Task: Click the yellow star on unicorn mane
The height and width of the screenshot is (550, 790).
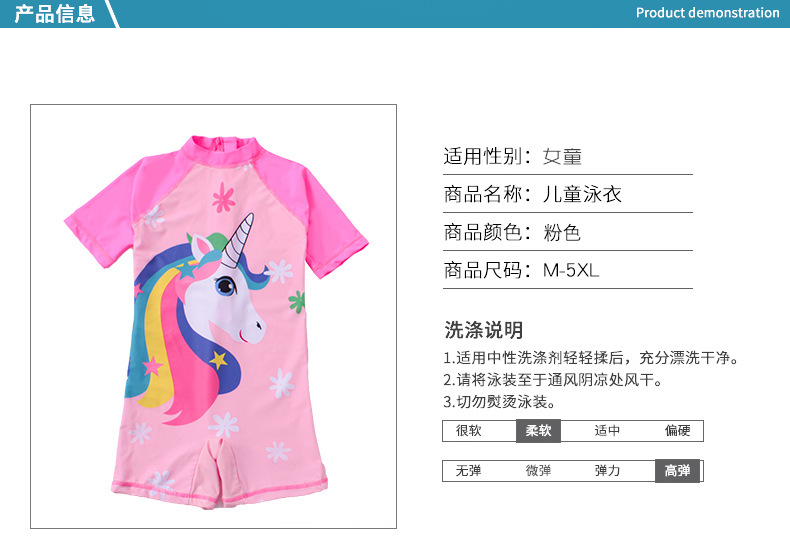Action: pos(218,360)
